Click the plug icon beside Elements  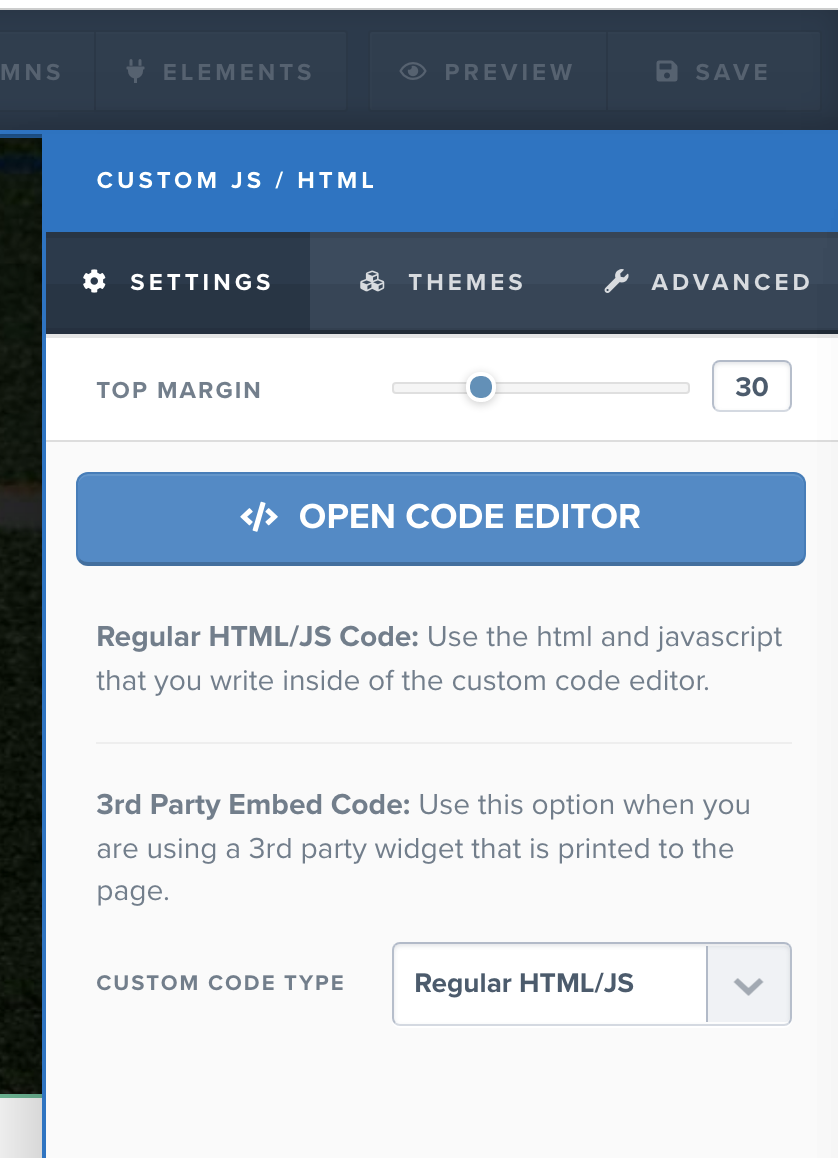(135, 72)
